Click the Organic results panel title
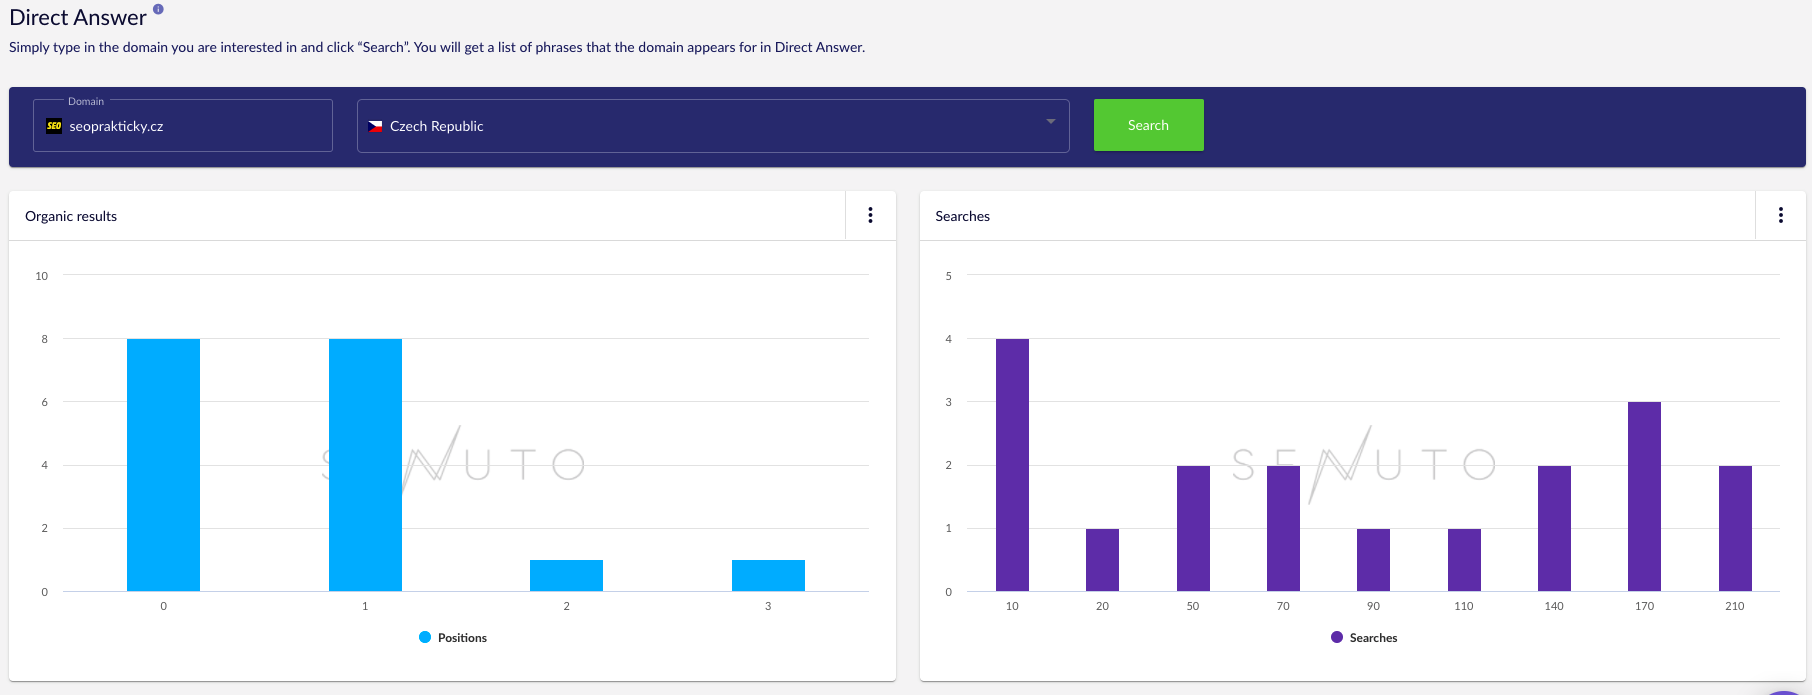 pyautogui.click(x=71, y=216)
